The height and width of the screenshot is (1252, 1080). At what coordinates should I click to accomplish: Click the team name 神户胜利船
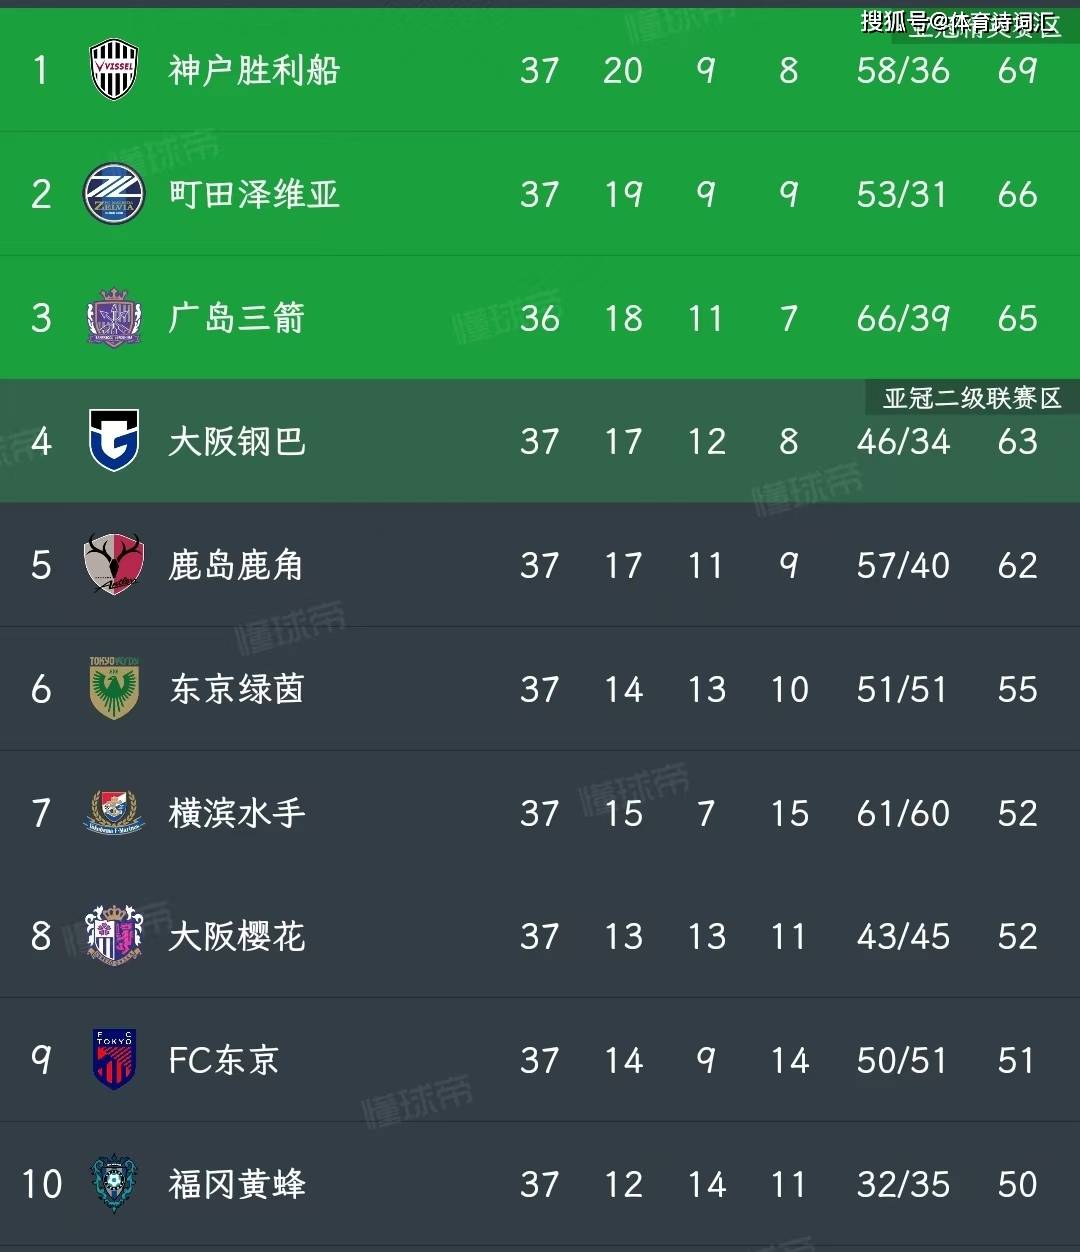point(253,70)
